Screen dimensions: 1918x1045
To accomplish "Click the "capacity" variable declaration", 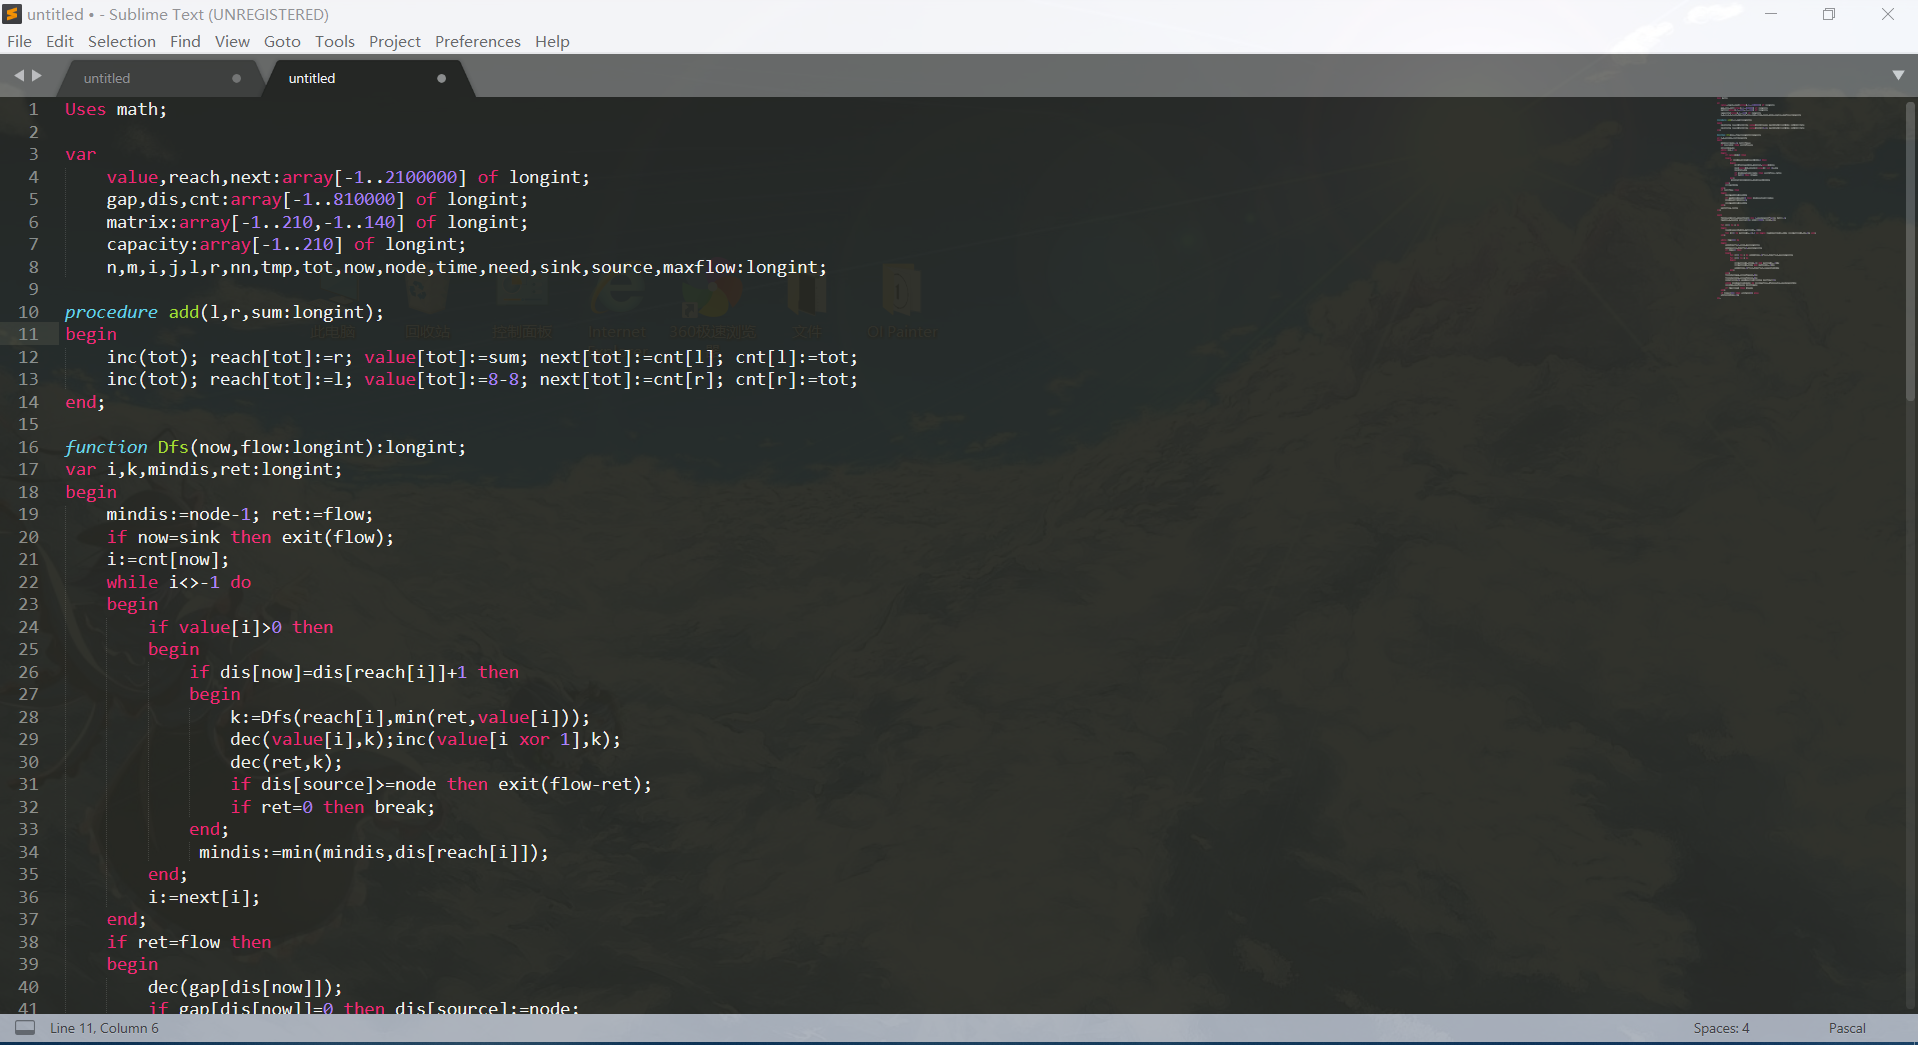I will pyautogui.click(x=147, y=244).
